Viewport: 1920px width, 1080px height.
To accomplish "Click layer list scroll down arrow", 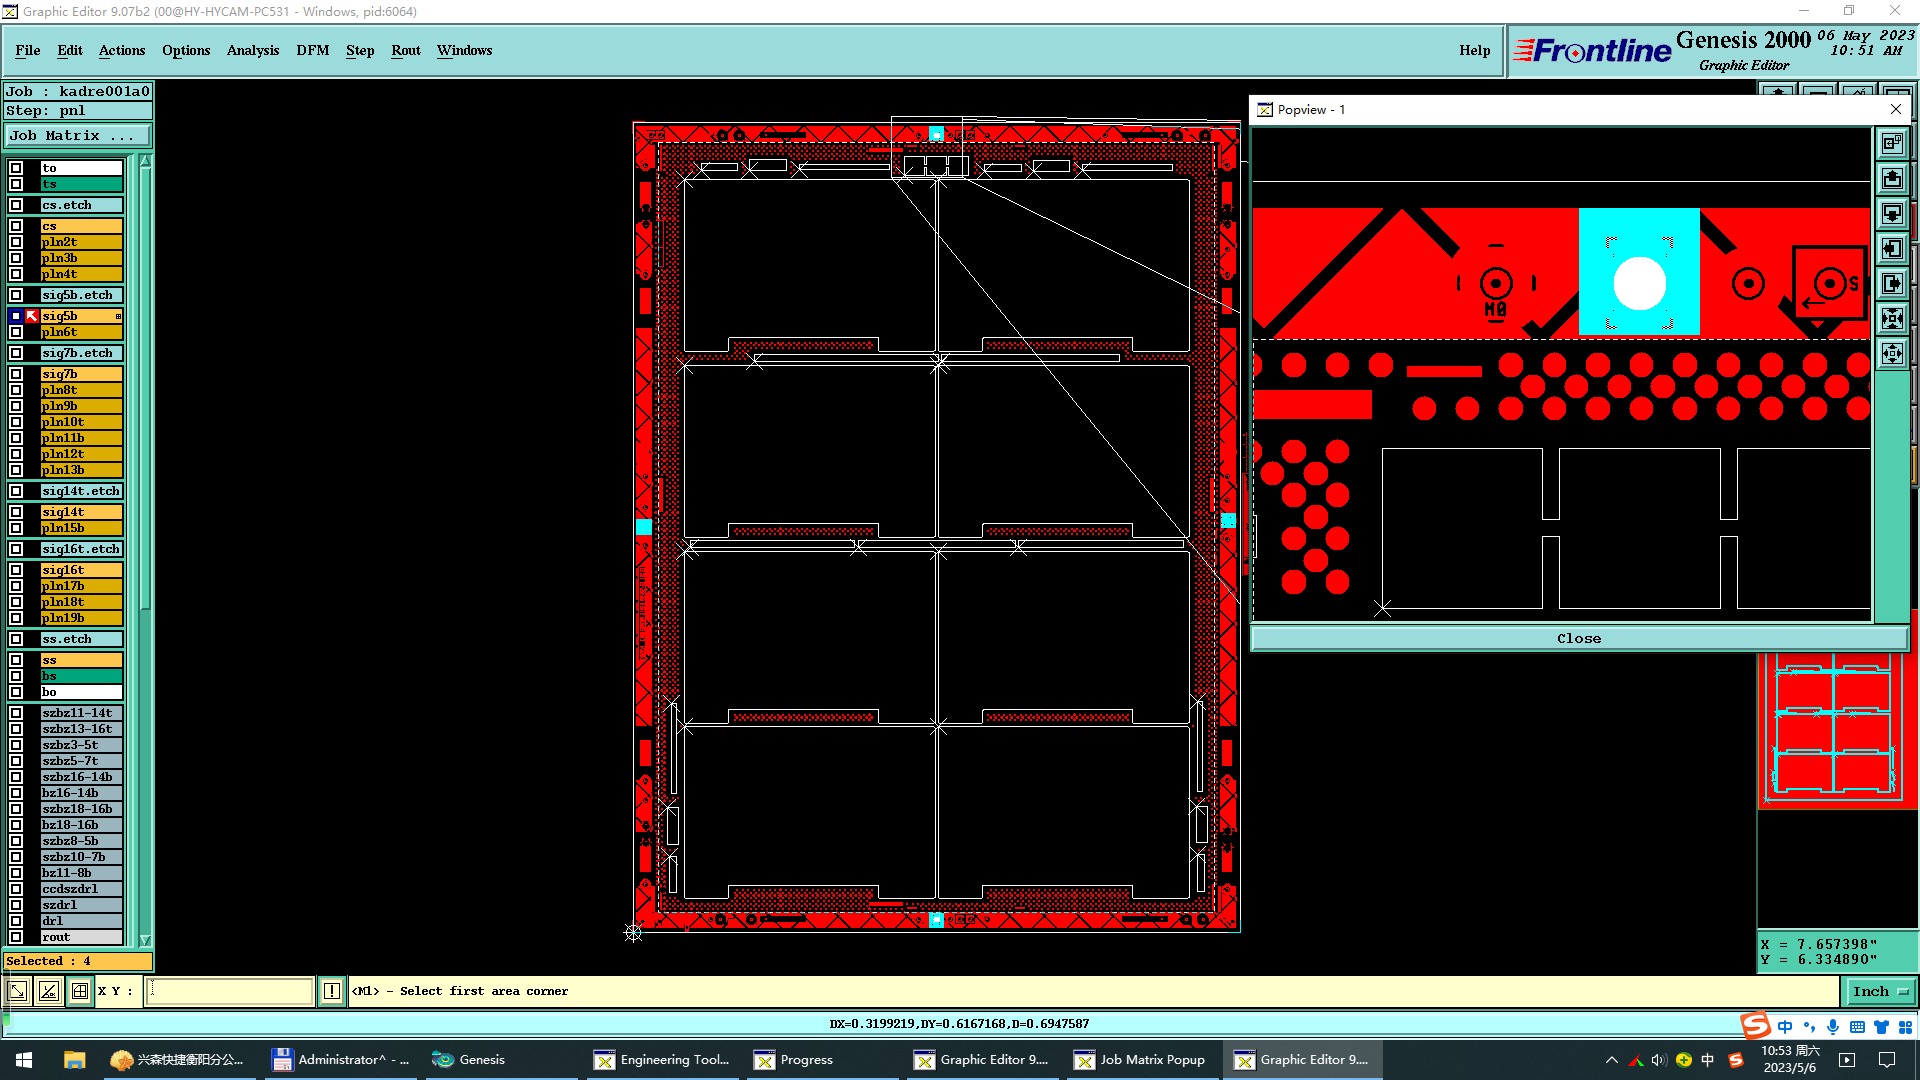I will (145, 940).
